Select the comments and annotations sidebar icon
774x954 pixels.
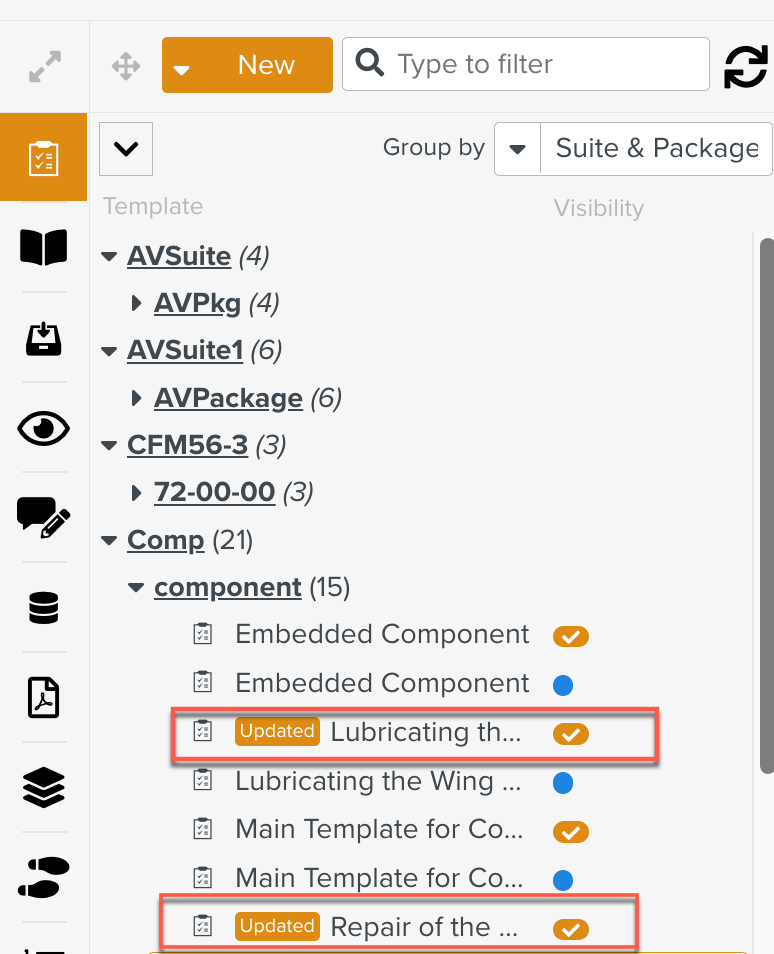(43, 517)
